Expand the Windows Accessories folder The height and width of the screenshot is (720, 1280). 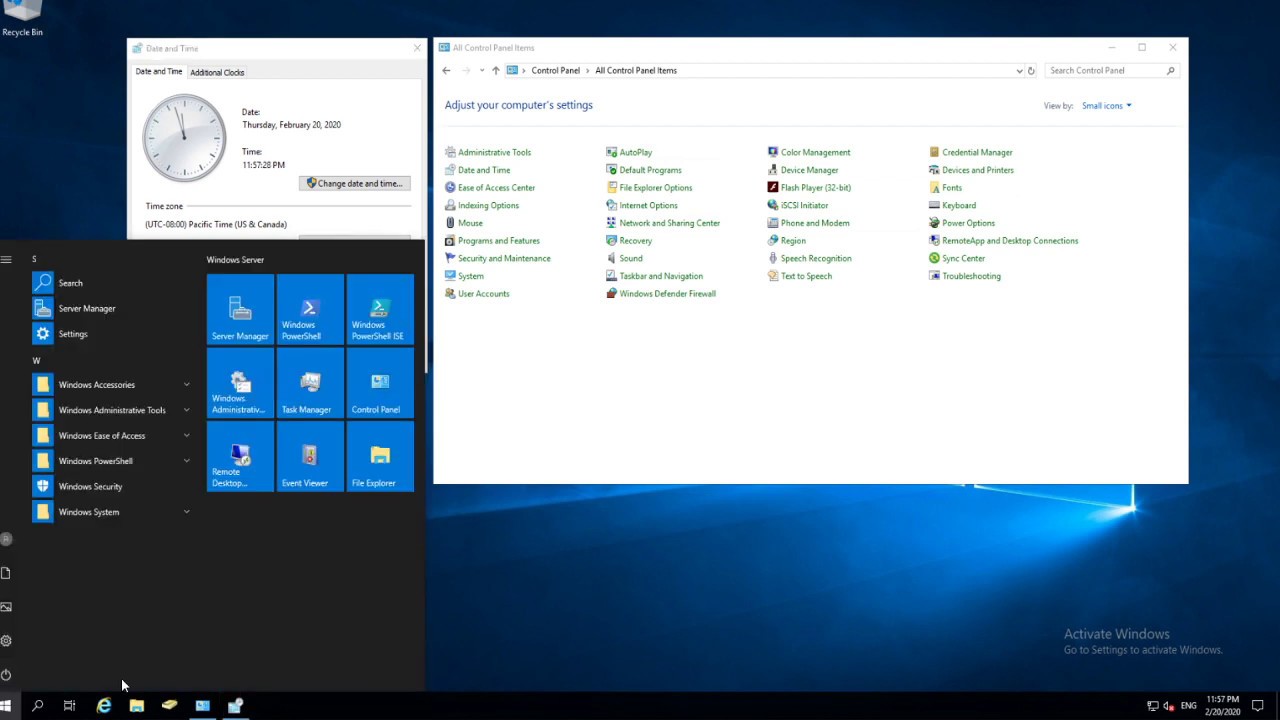112,385
